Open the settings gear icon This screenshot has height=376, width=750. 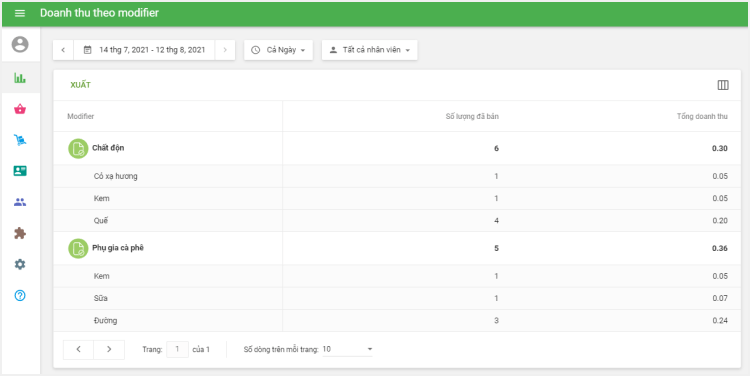[x=20, y=264]
